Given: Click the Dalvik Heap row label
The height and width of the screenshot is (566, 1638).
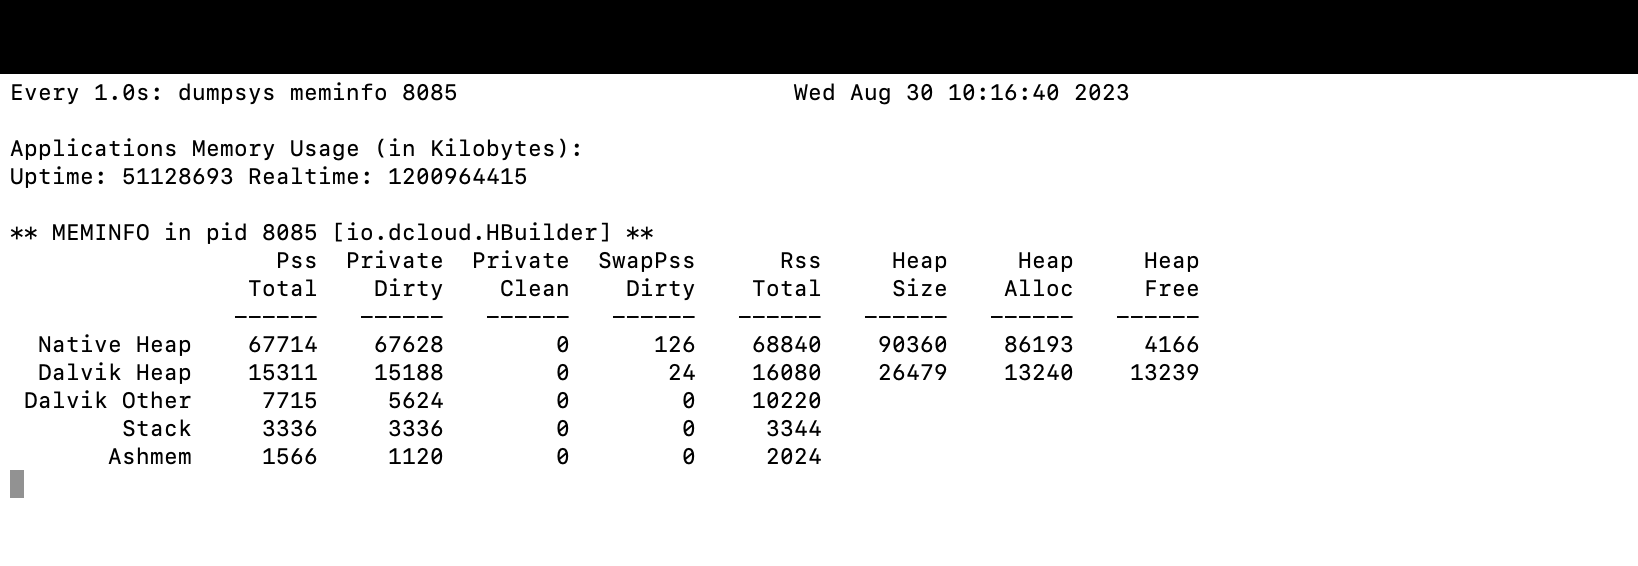Looking at the screenshot, I should [x=114, y=373].
